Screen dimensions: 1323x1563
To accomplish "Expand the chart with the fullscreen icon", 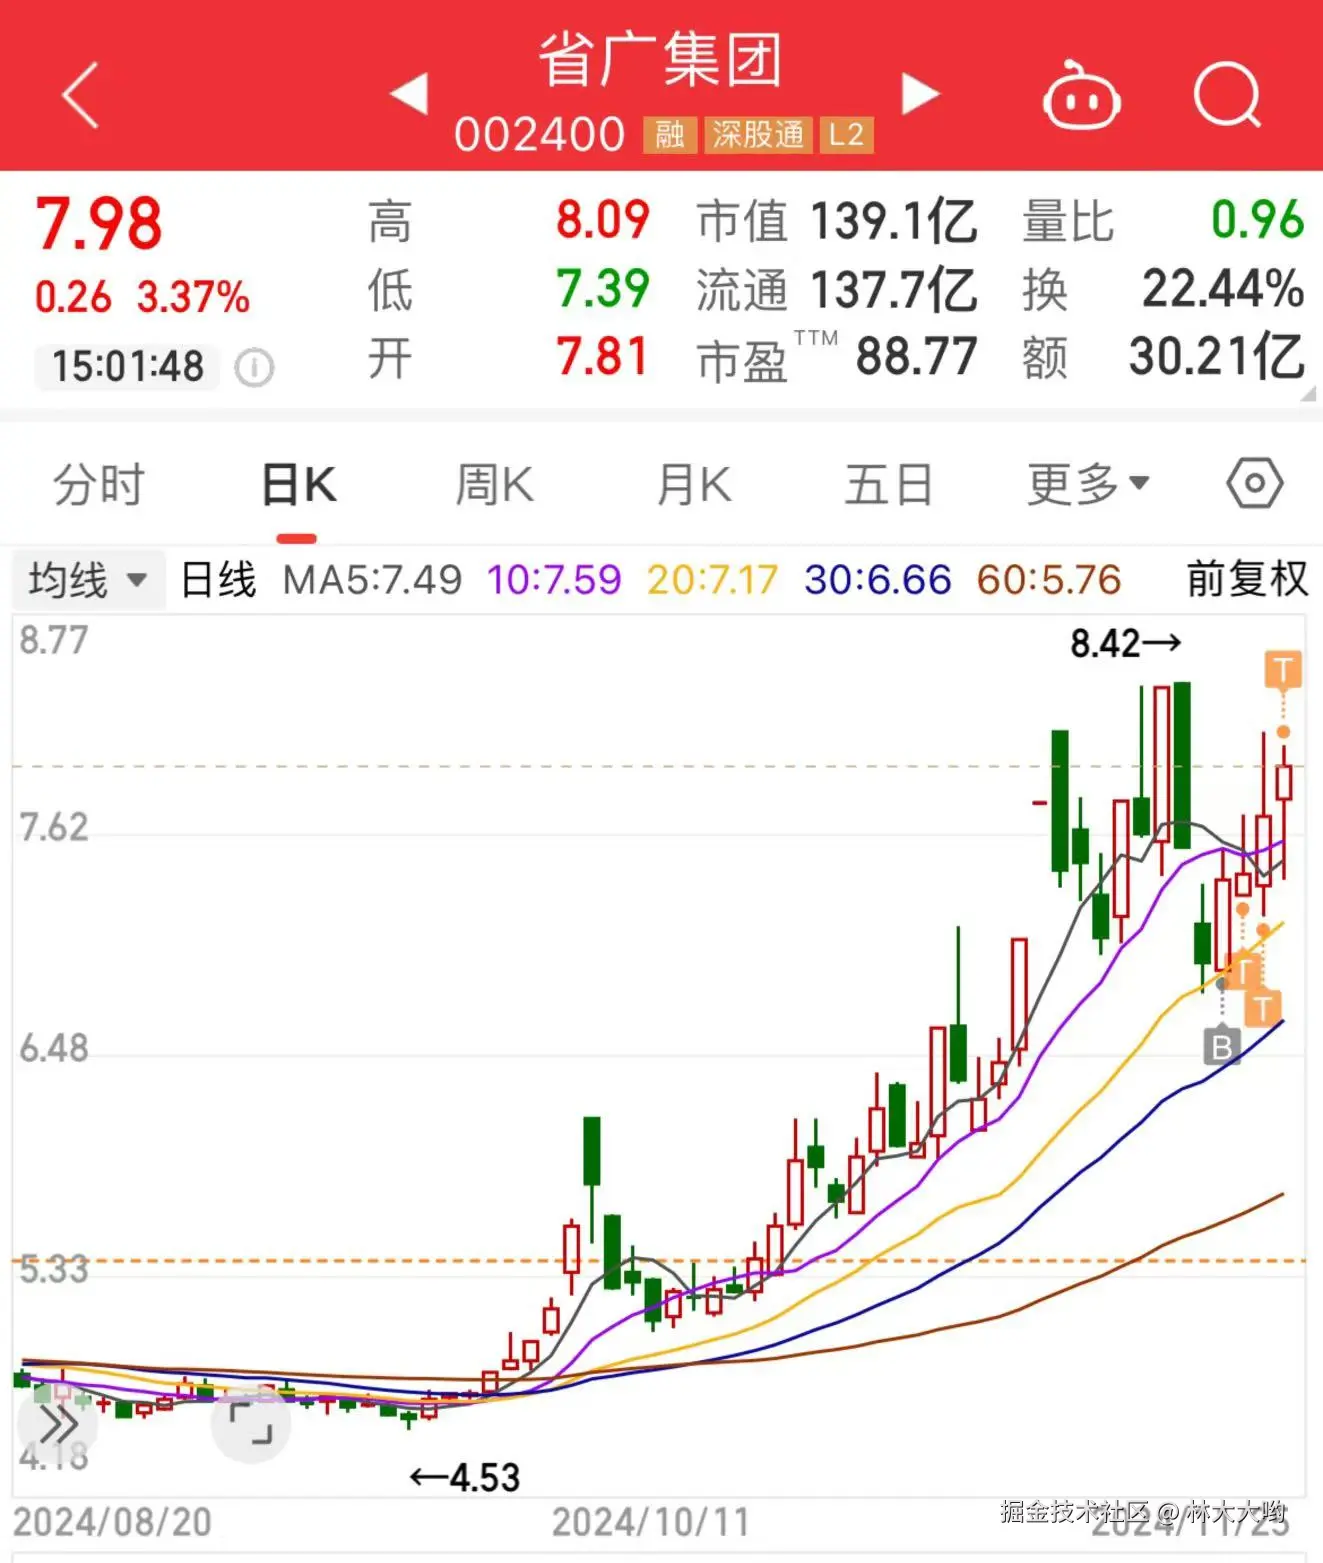I will (250, 1424).
